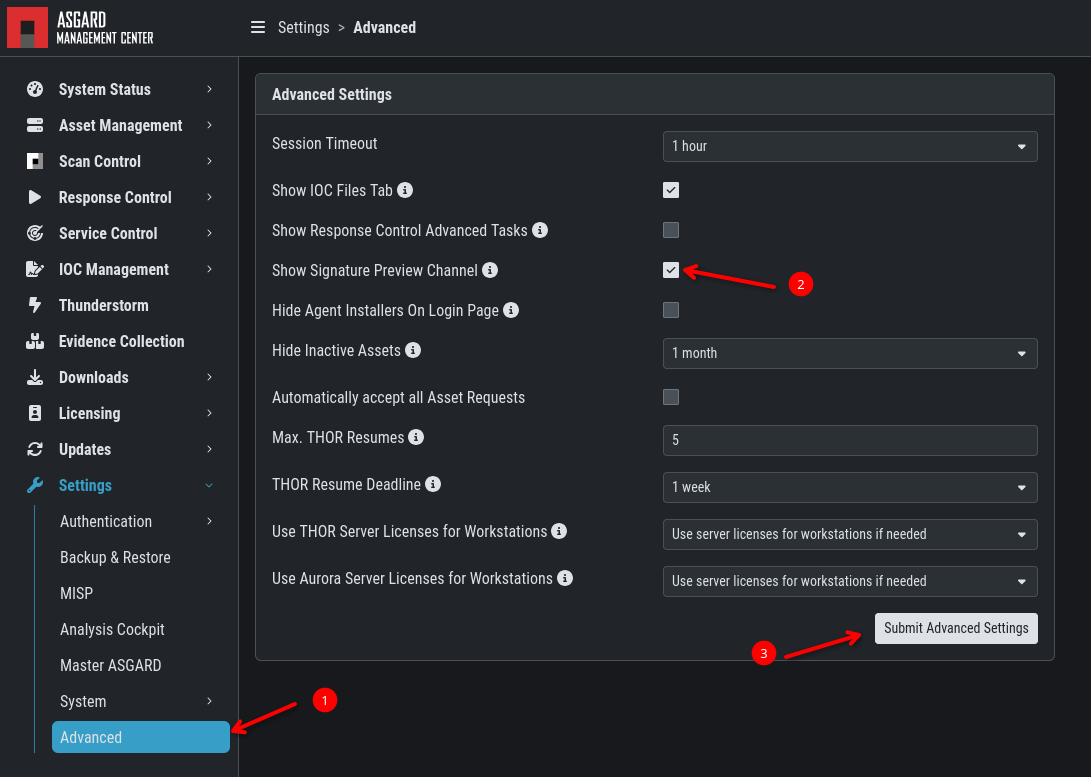Toggle Show Signature Preview Channel checkbox
This screenshot has width=1091, height=777.
point(671,270)
